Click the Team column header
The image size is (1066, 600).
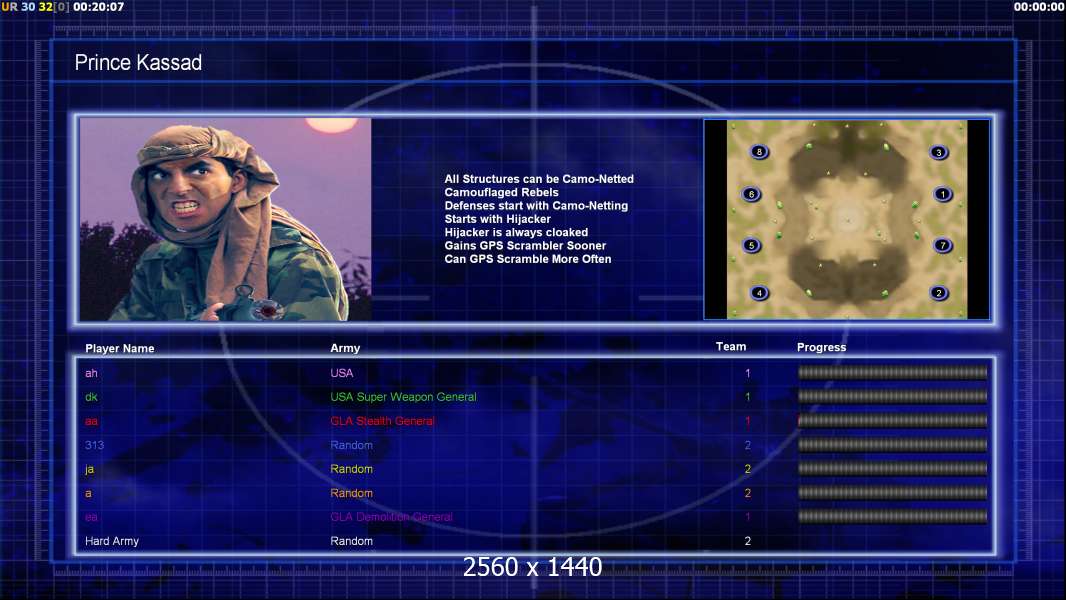pos(731,347)
